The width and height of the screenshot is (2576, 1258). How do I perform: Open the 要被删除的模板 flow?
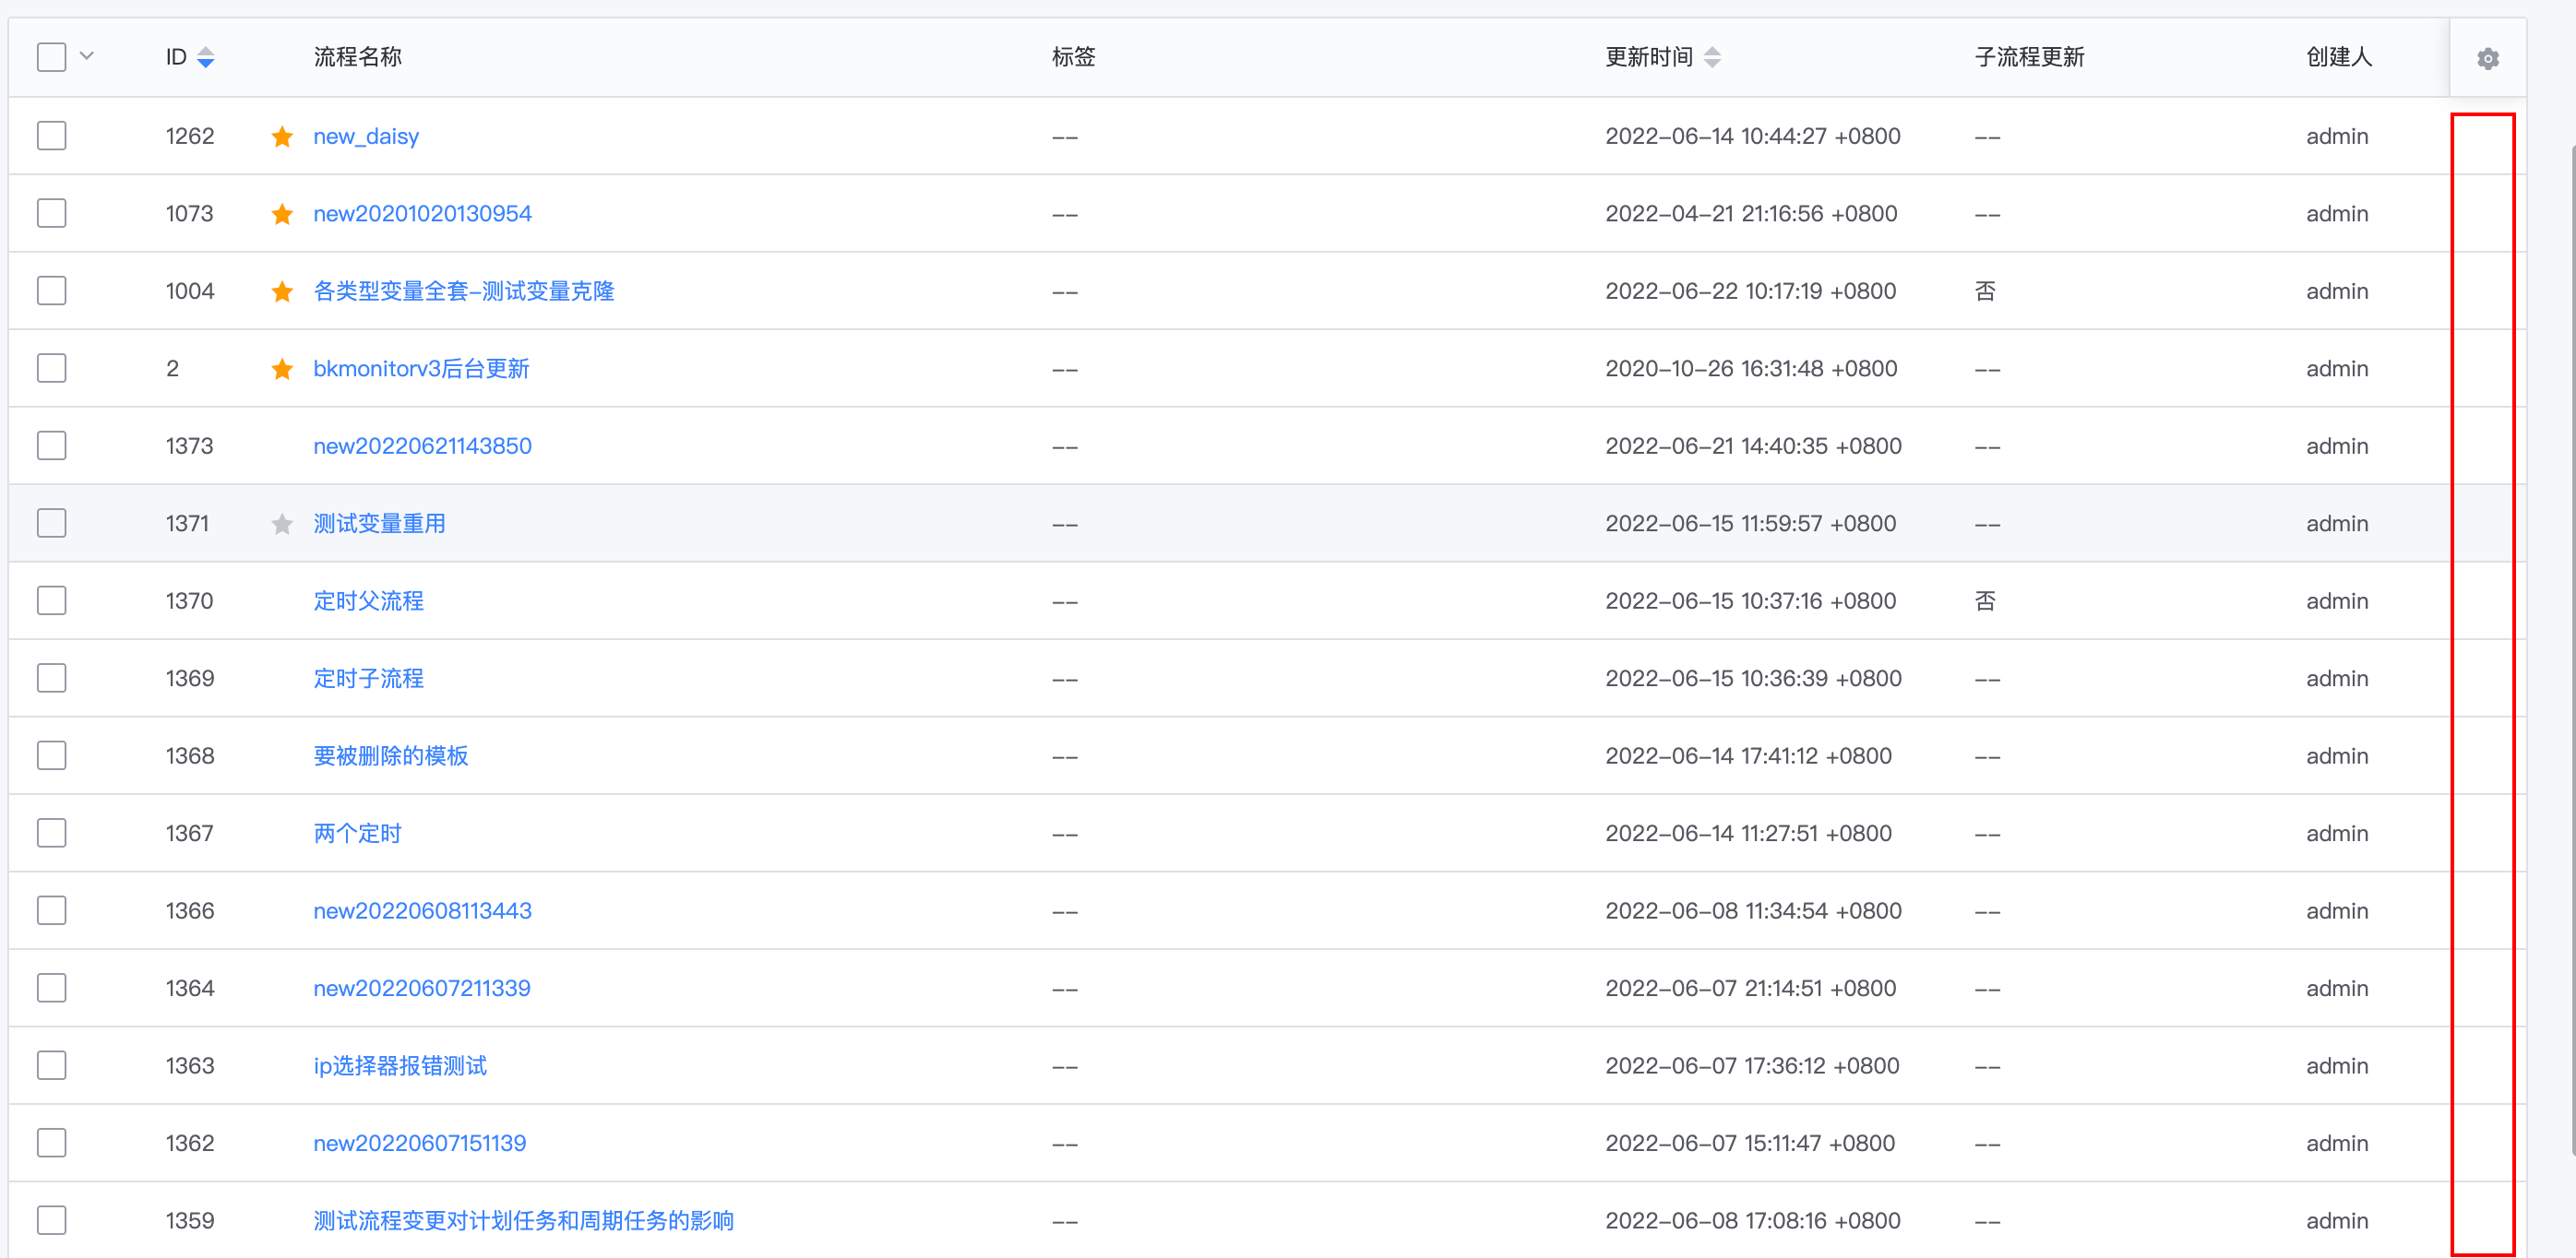coord(390,755)
